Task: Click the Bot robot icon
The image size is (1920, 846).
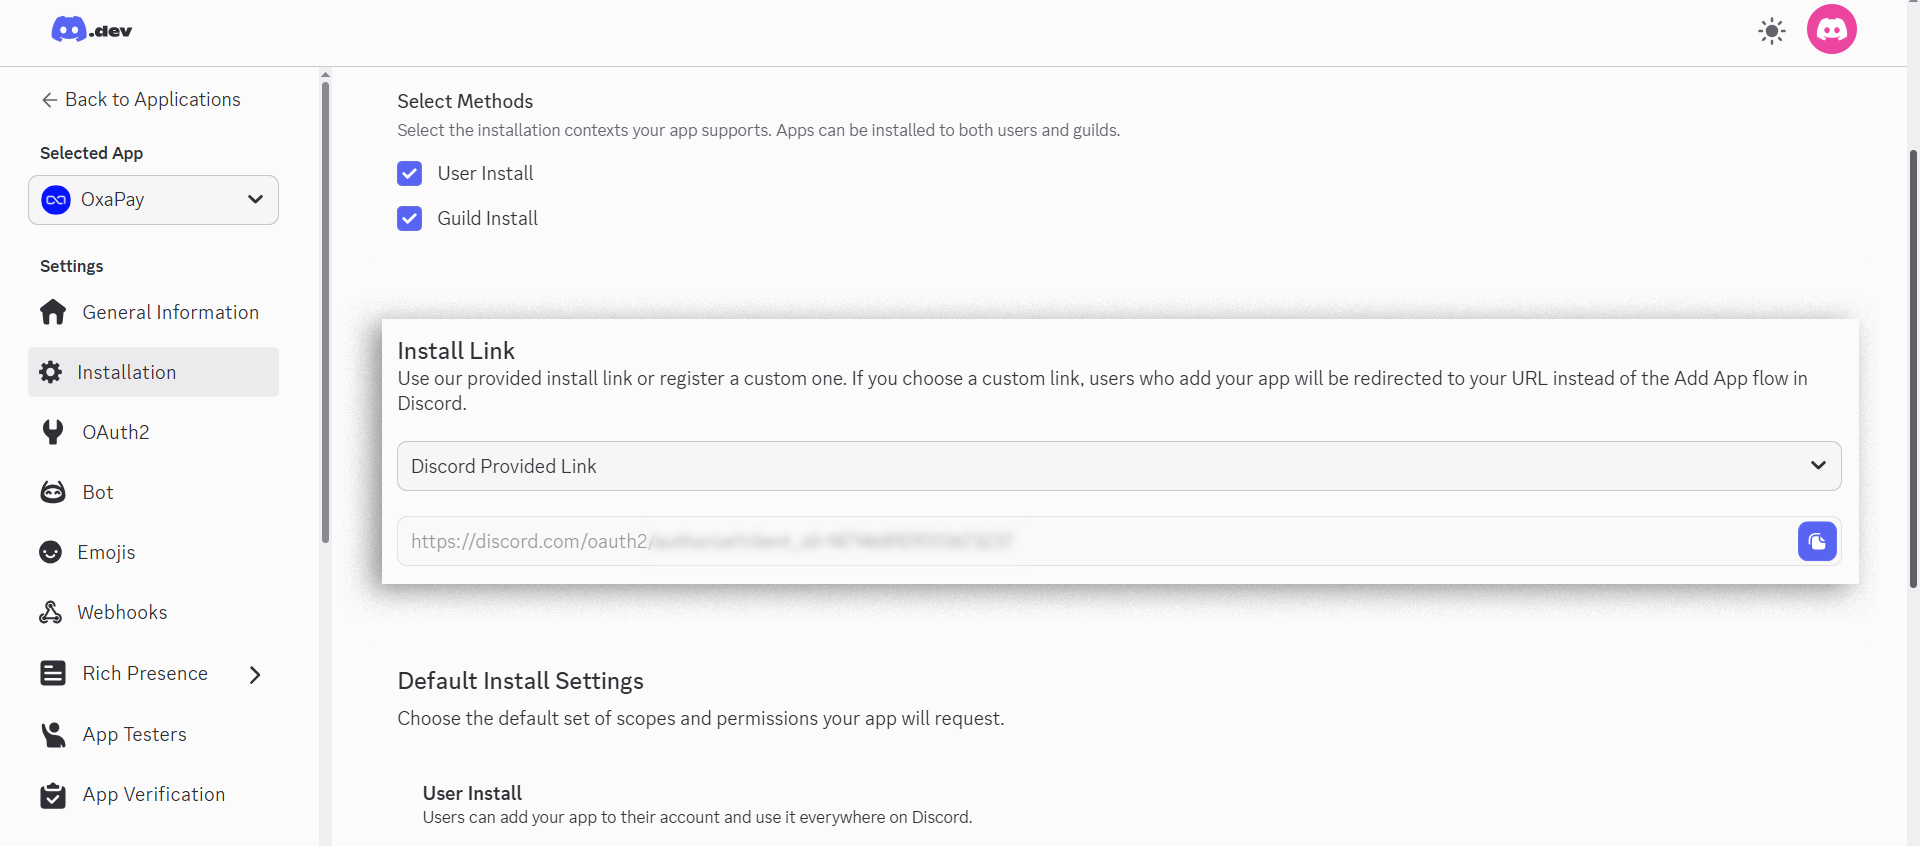Action: click(x=53, y=492)
